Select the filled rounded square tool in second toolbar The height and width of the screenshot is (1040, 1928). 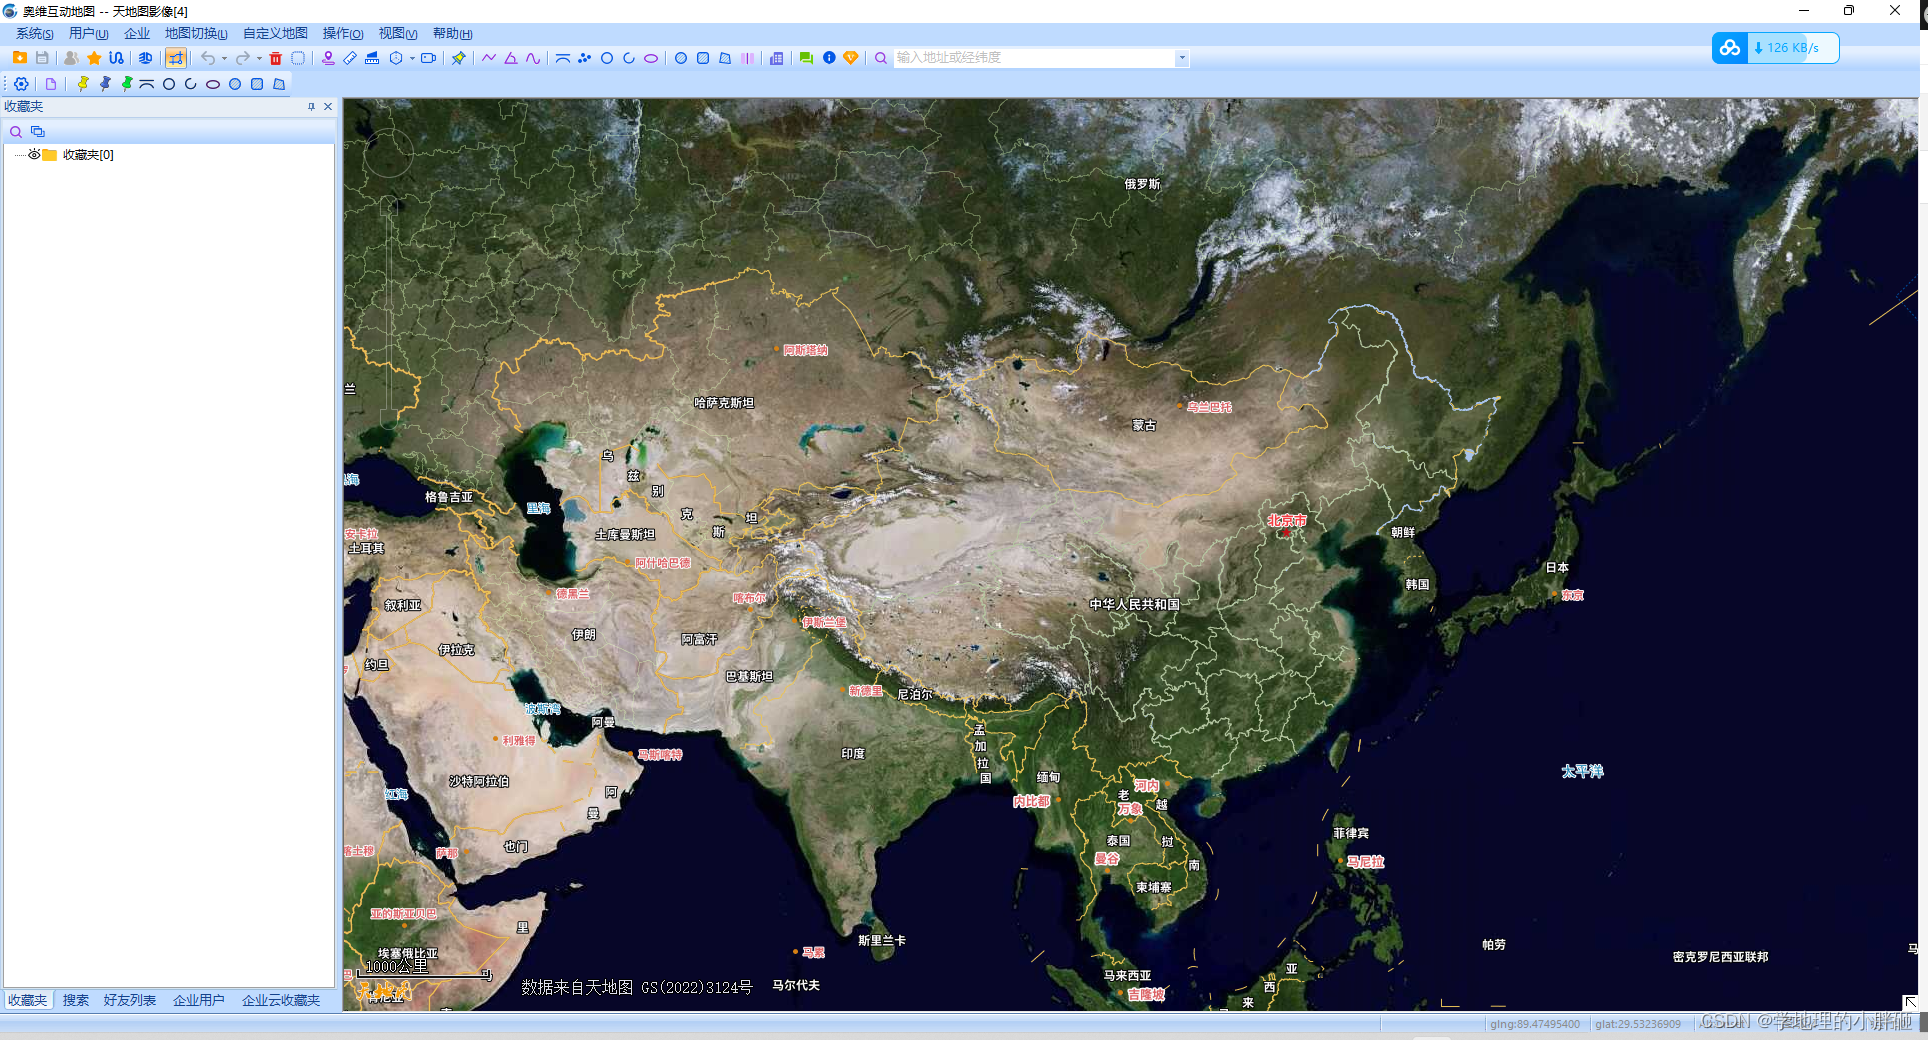click(x=257, y=84)
